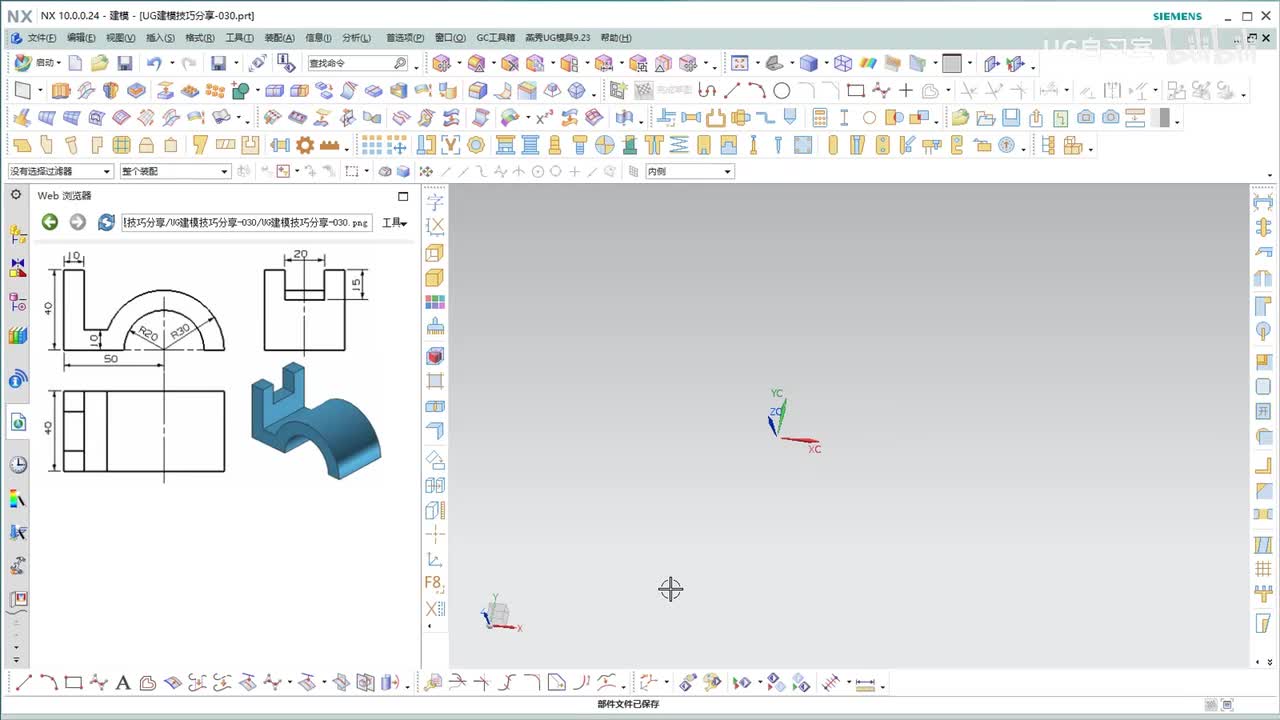This screenshot has width=1280, height=720.
Task: Open the 整个装配 scope dropdown
Action: coord(175,171)
